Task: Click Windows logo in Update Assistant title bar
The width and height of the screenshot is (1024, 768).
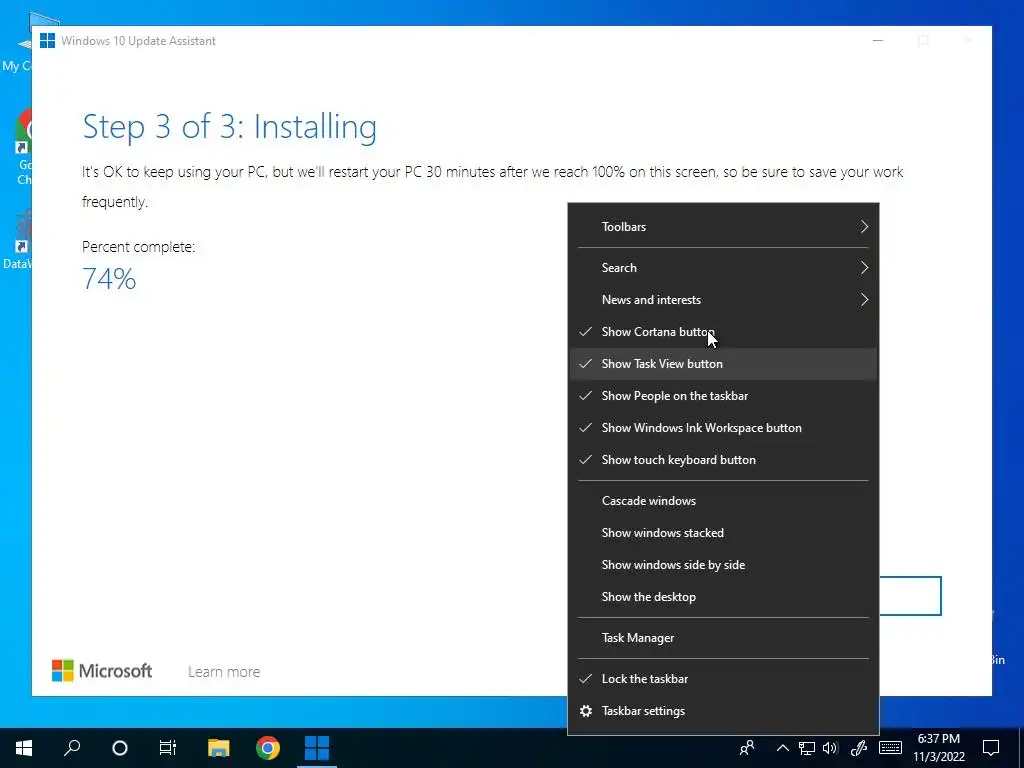Action: tap(47, 40)
